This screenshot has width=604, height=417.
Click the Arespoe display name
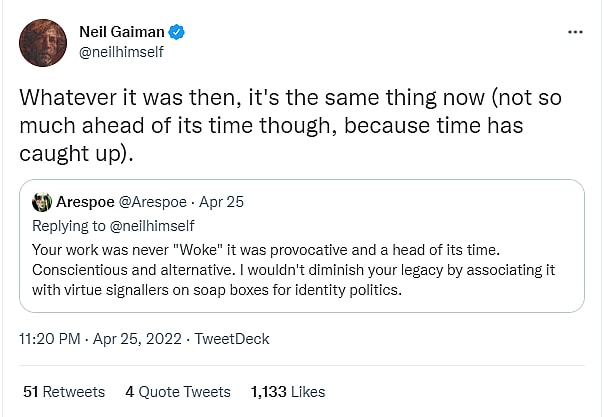click(x=86, y=202)
